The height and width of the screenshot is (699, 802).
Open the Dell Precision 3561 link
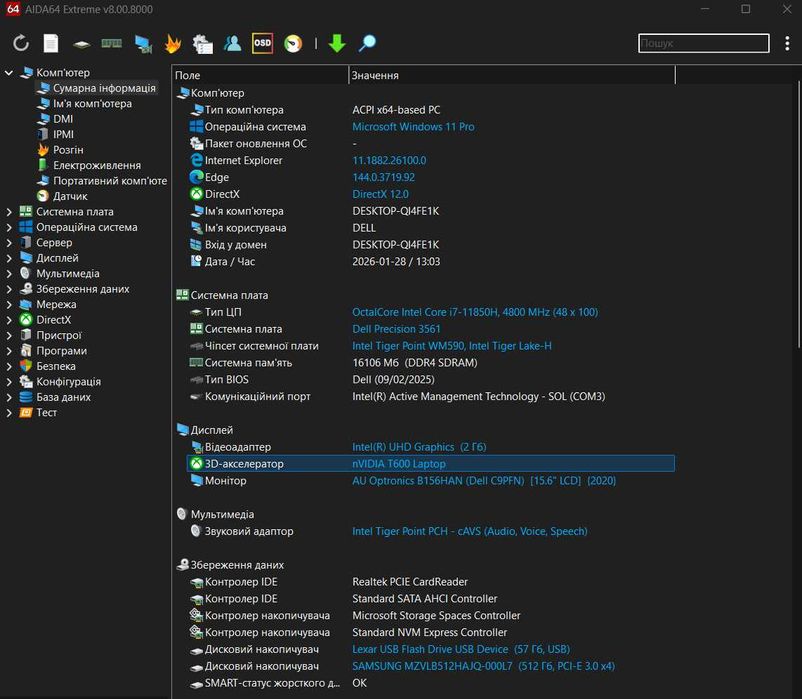point(396,329)
